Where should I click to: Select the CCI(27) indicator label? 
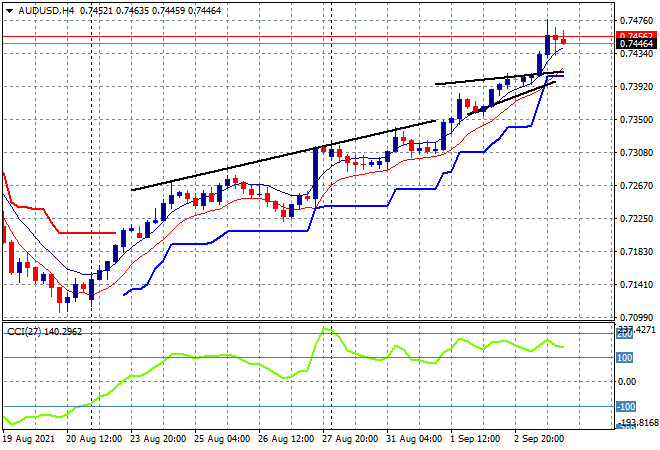(x=29, y=331)
